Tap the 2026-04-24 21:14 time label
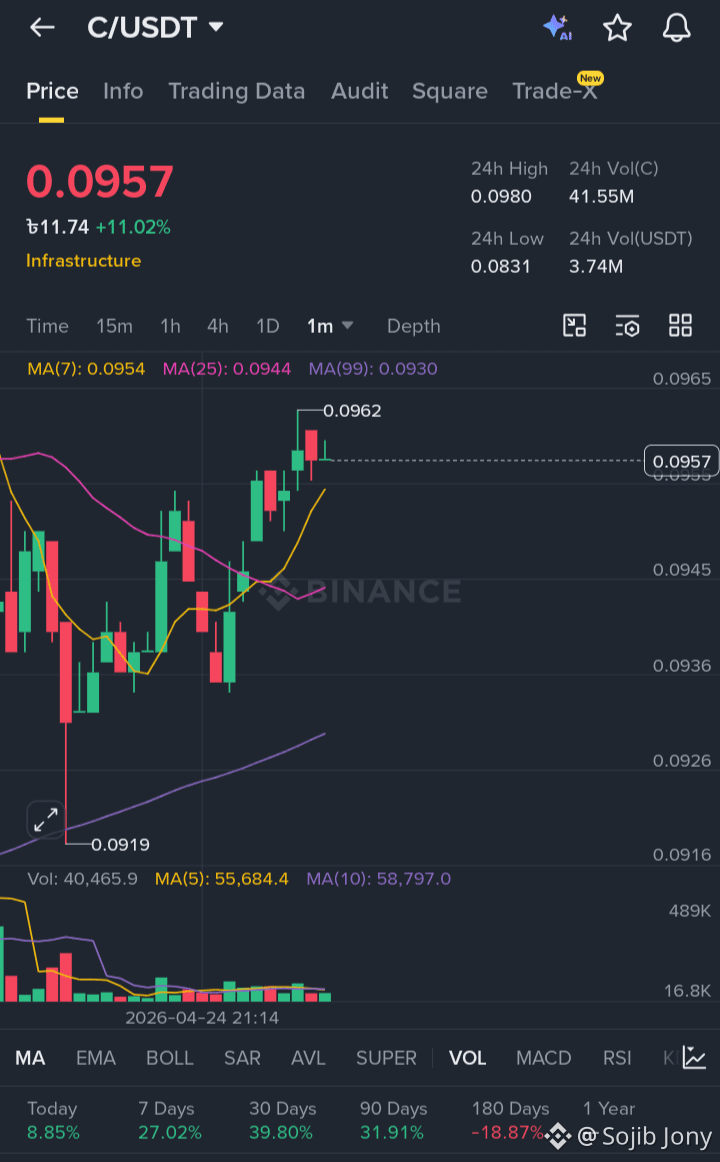Image resolution: width=720 pixels, height=1162 pixels. (202, 1017)
